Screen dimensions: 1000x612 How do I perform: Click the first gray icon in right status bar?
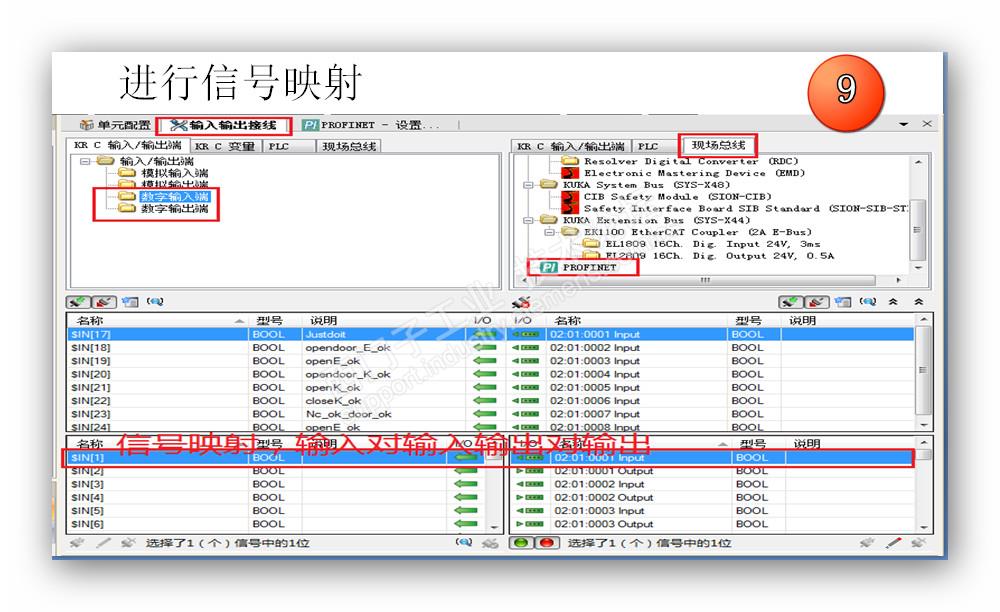[866, 543]
